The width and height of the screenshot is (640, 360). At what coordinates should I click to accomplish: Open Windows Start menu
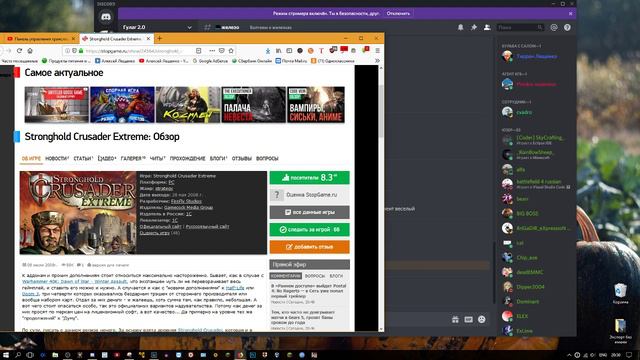[6, 355]
